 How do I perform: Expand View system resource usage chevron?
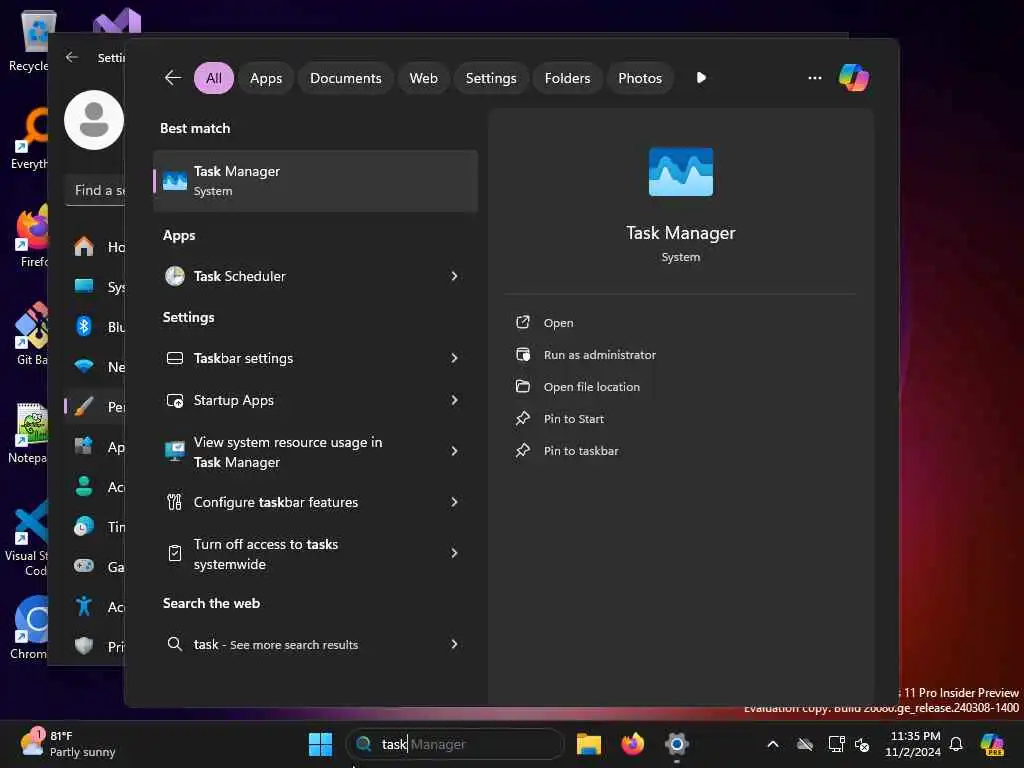(x=455, y=451)
